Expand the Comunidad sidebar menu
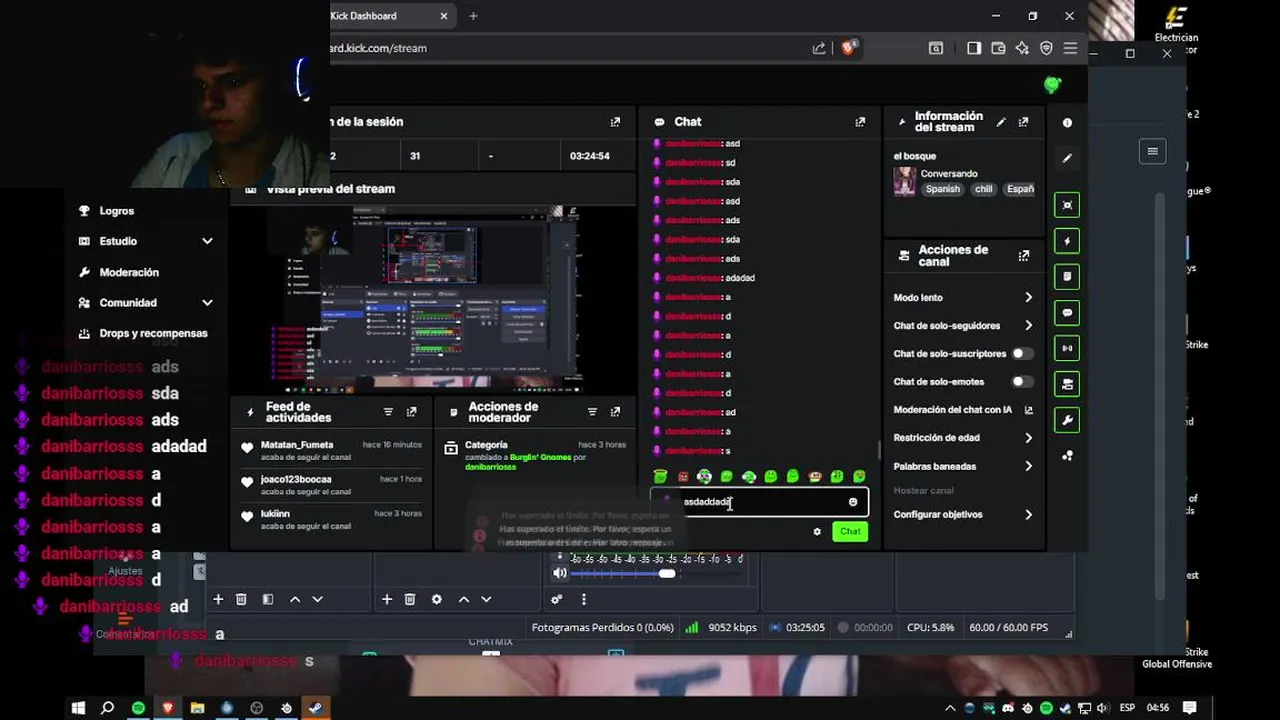Viewport: 1280px width, 720px height. point(207,303)
